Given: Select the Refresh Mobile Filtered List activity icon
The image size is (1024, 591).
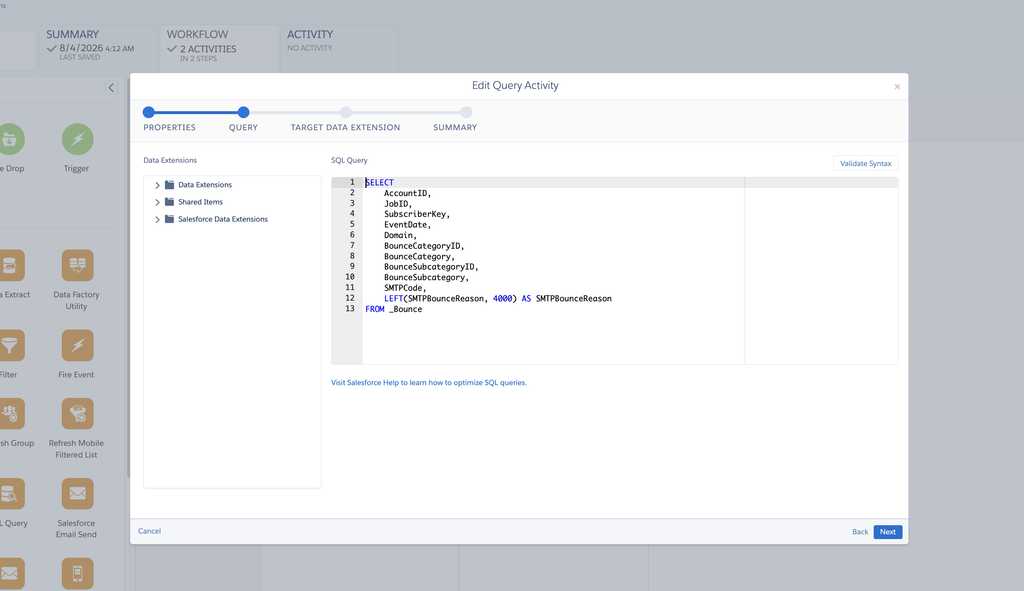Looking at the screenshot, I should pos(77,413).
